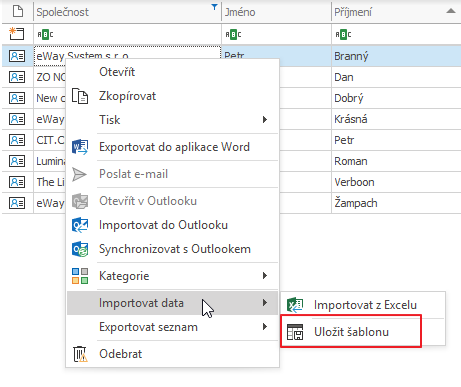The image size is (461, 387).
Task: Click the contact card icon for Dobrý
Action: [17, 98]
